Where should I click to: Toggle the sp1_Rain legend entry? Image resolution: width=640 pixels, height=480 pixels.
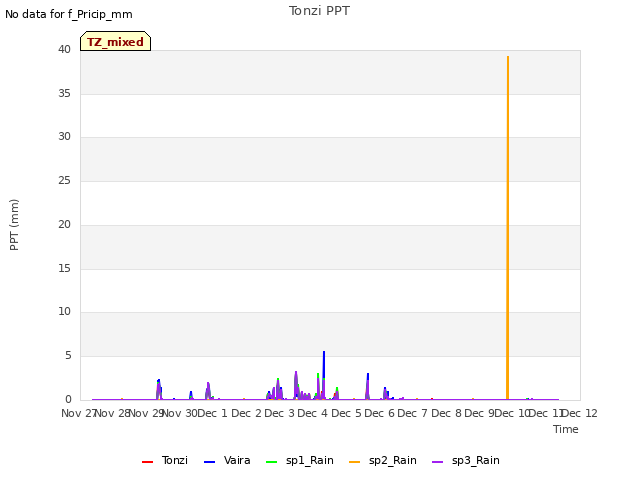click(300, 461)
